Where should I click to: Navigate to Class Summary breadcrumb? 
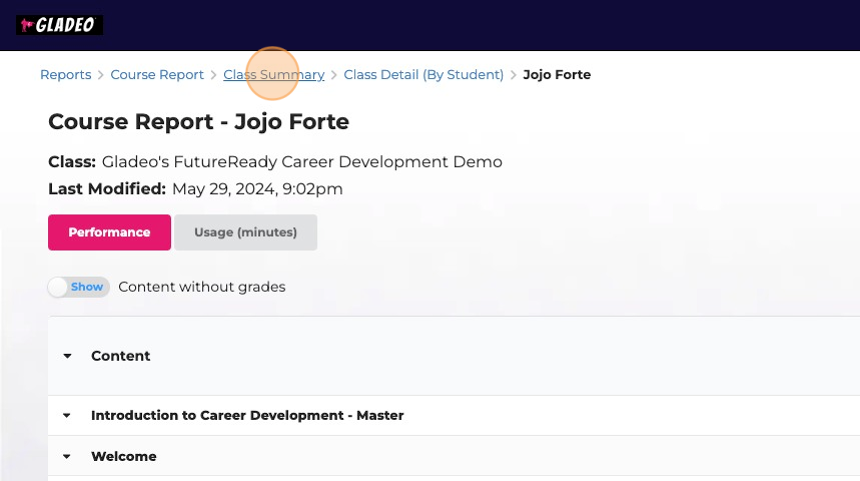click(x=273, y=75)
